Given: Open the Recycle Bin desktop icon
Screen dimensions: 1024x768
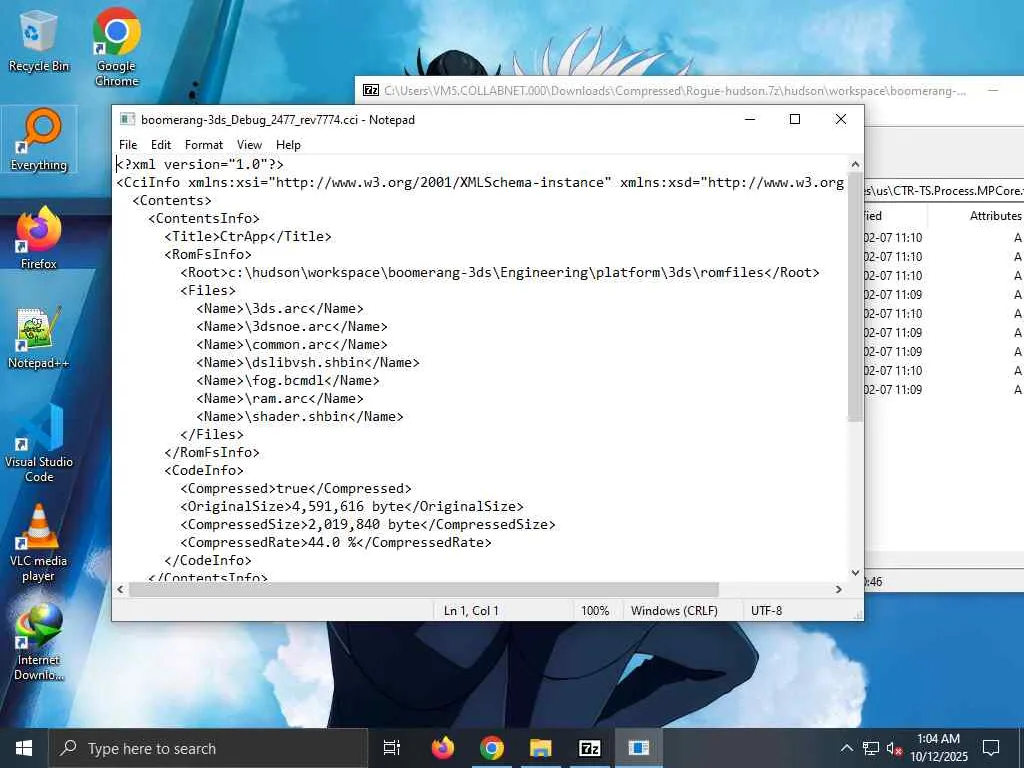Looking at the screenshot, I should 39,42.
